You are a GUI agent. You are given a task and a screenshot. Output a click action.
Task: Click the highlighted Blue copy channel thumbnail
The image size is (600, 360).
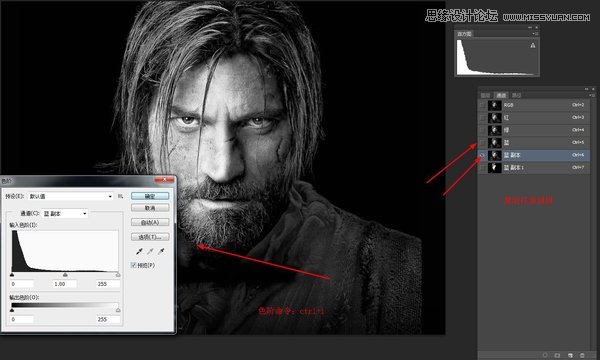(495, 155)
